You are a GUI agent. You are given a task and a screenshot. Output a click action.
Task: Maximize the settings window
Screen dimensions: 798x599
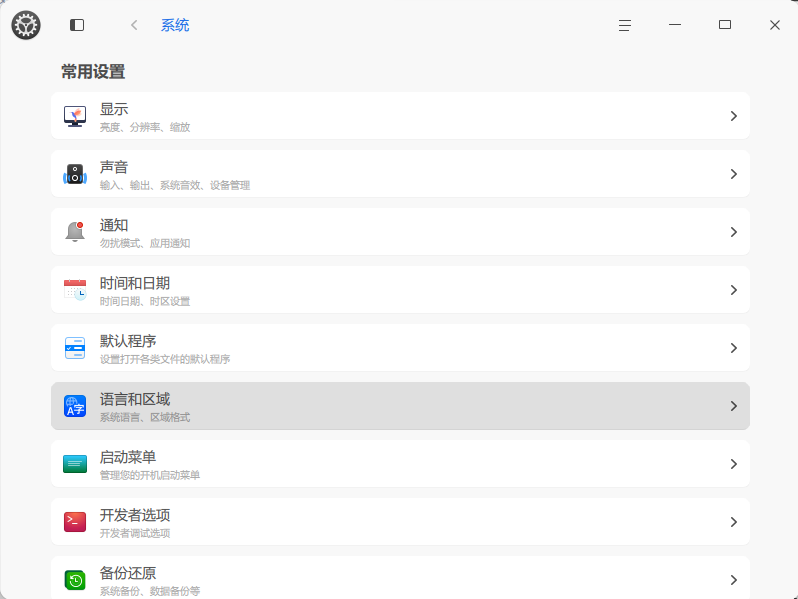pos(725,24)
